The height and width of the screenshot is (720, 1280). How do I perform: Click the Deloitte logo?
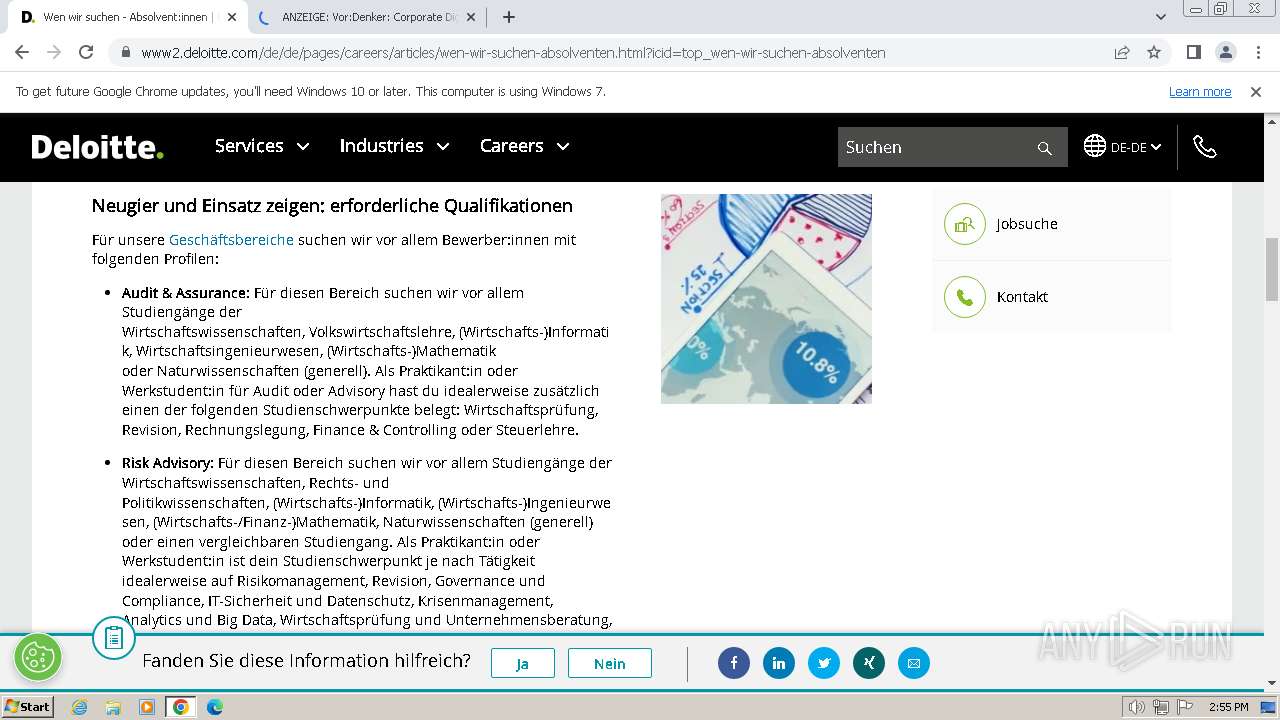[97, 147]
